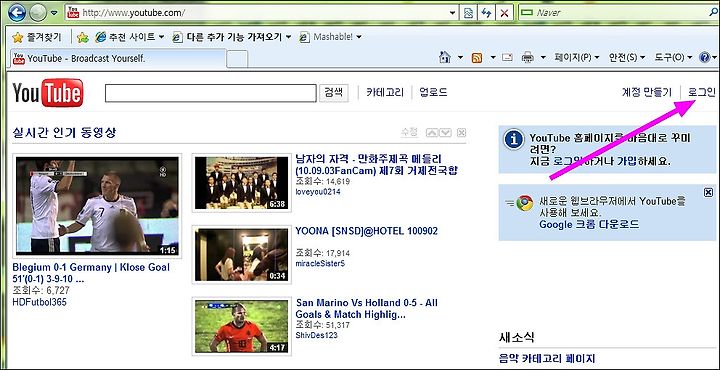This screenshot has width=720, height=370.
Task: Click the YouTube logo
Action: (x=48, y=93)
